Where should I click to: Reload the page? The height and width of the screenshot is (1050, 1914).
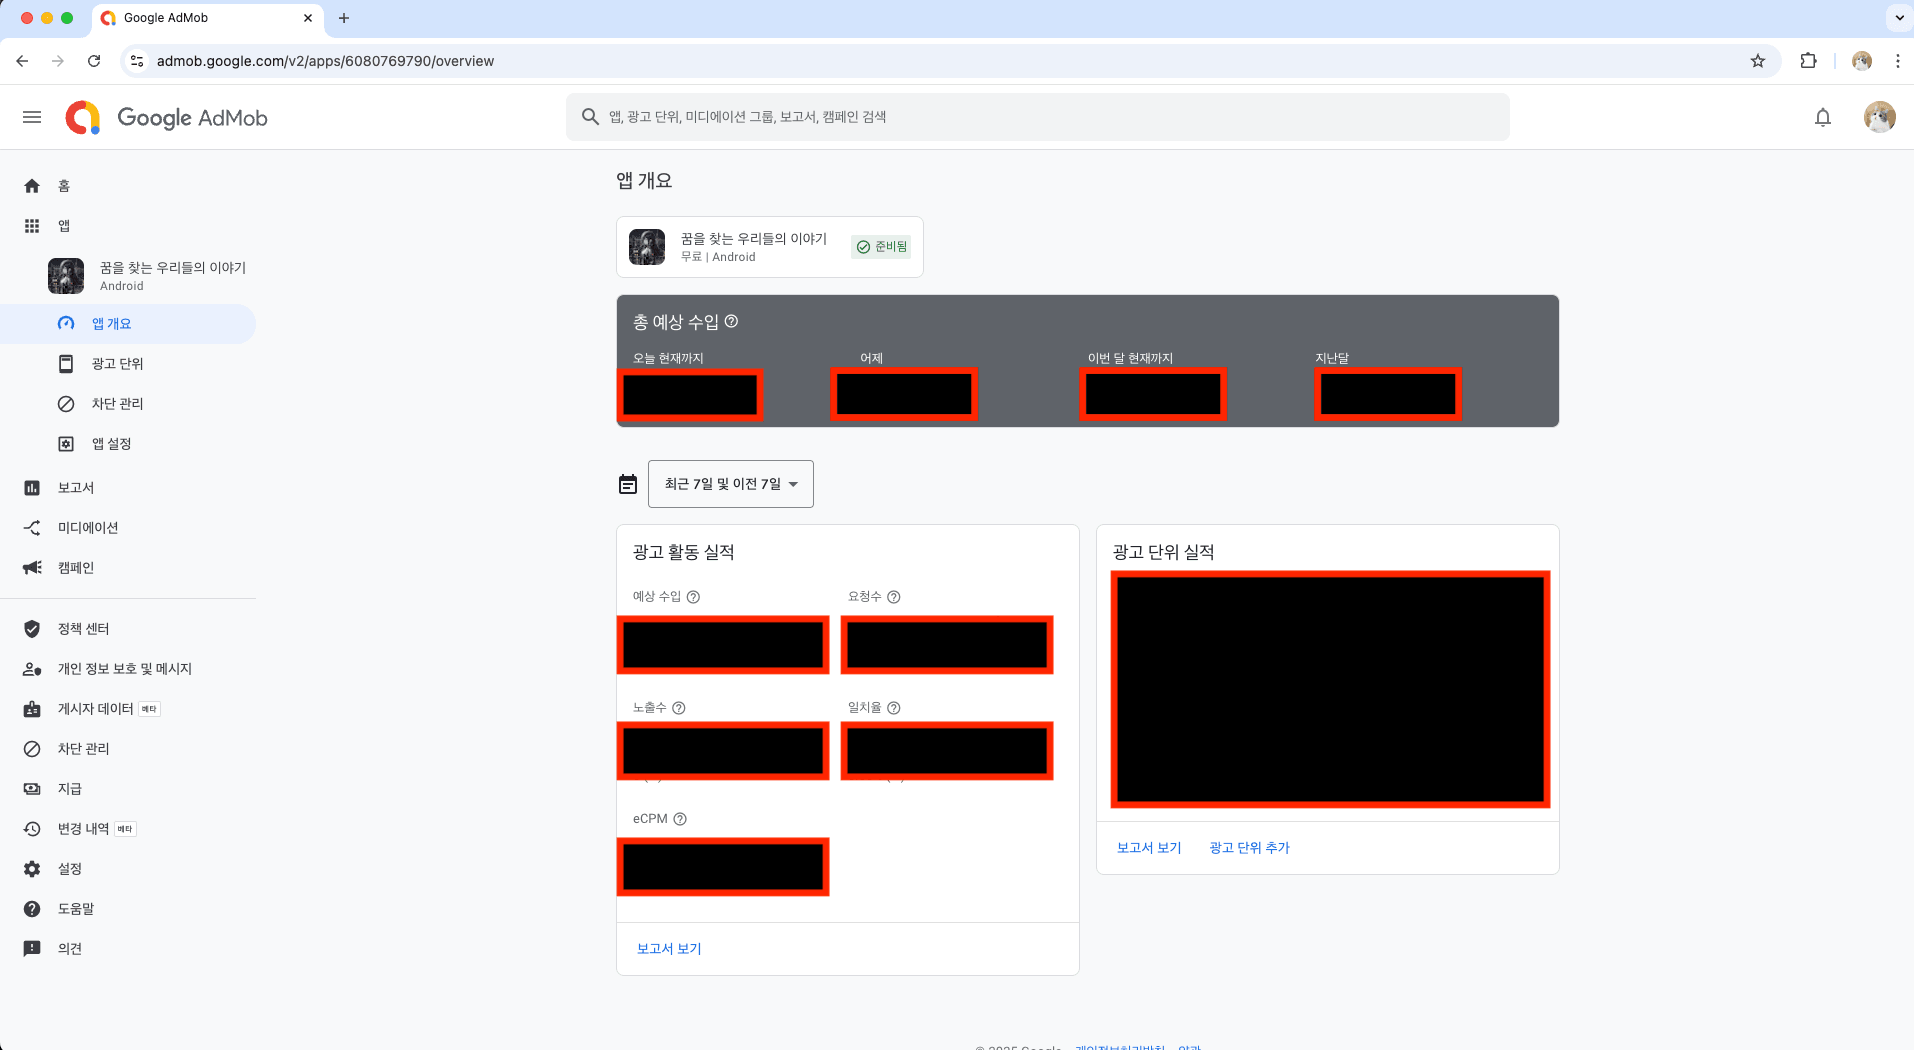(x=94, y=61)
